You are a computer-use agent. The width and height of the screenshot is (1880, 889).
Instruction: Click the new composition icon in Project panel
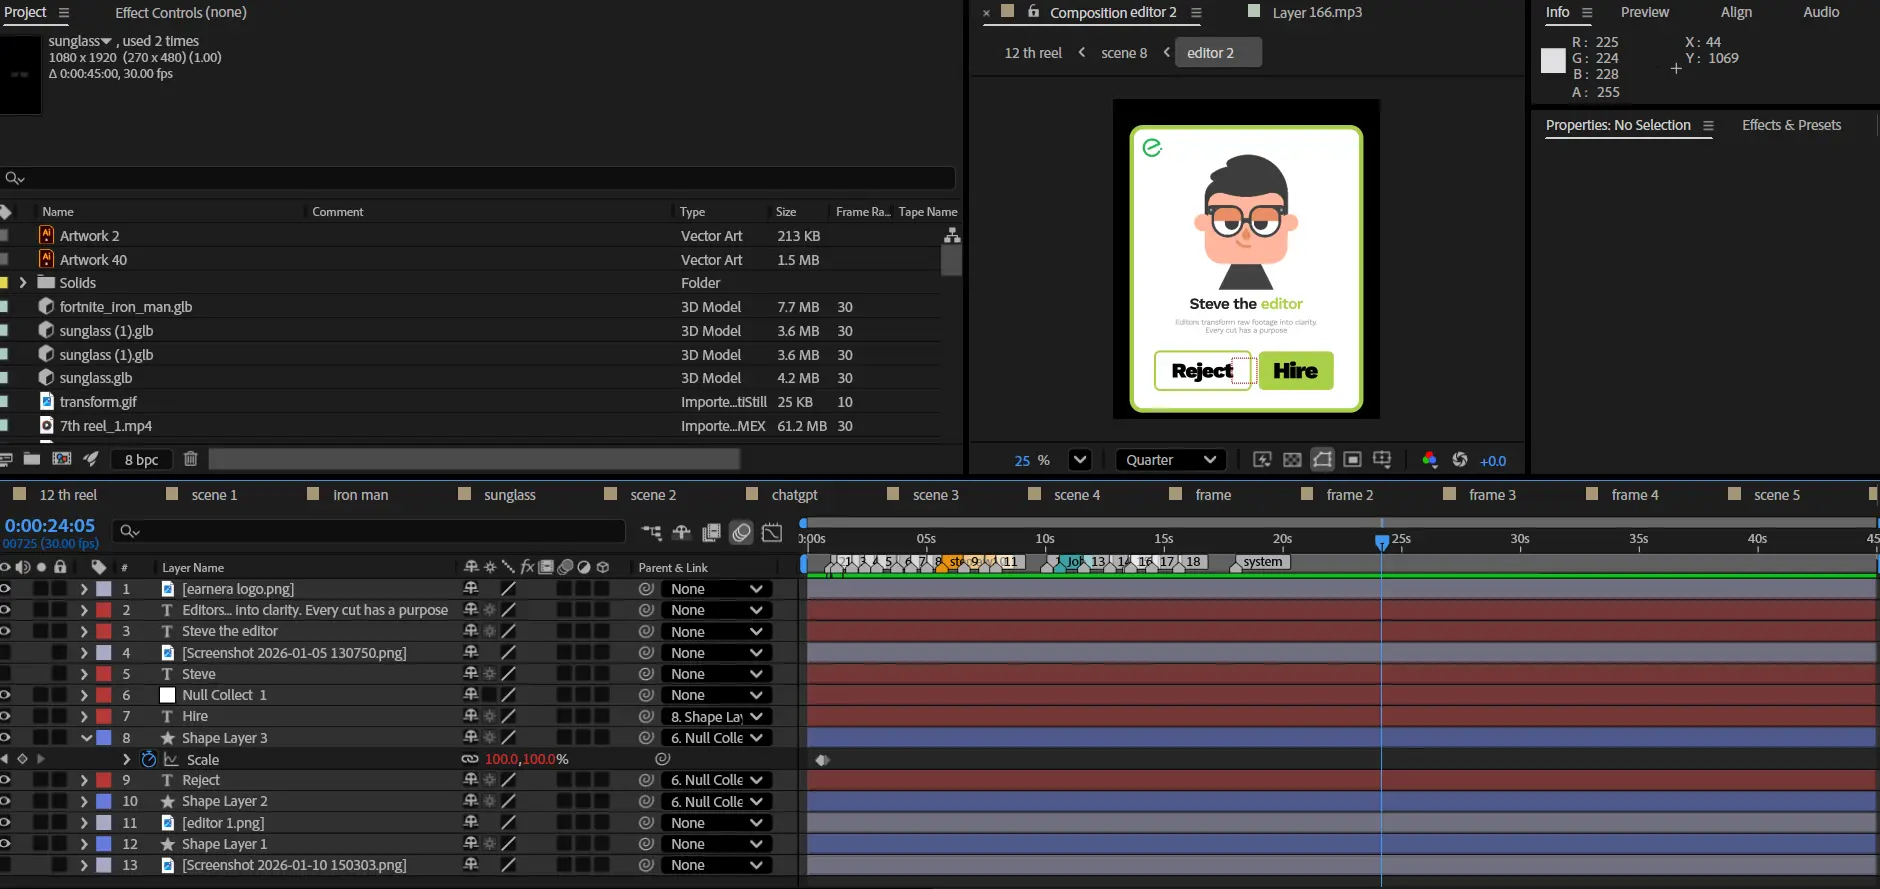pos(62,459)
